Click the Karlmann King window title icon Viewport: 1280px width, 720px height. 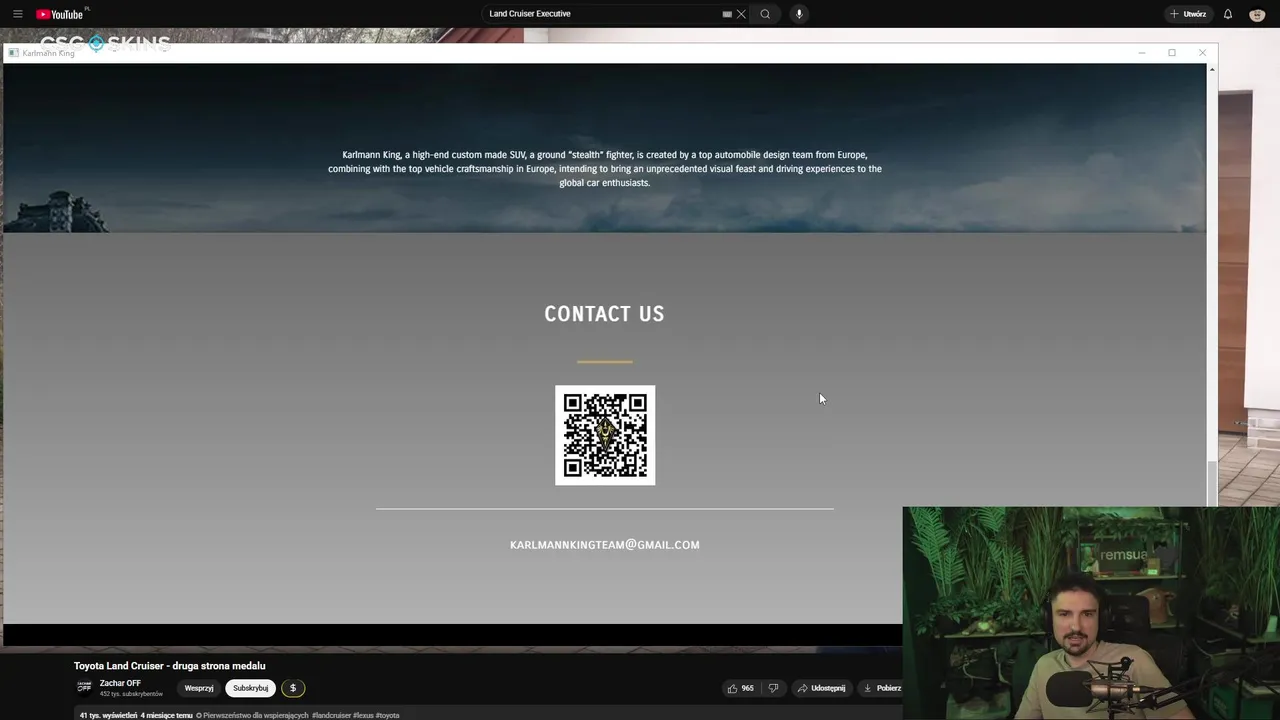pyautogui.click(x=14, y=53)
